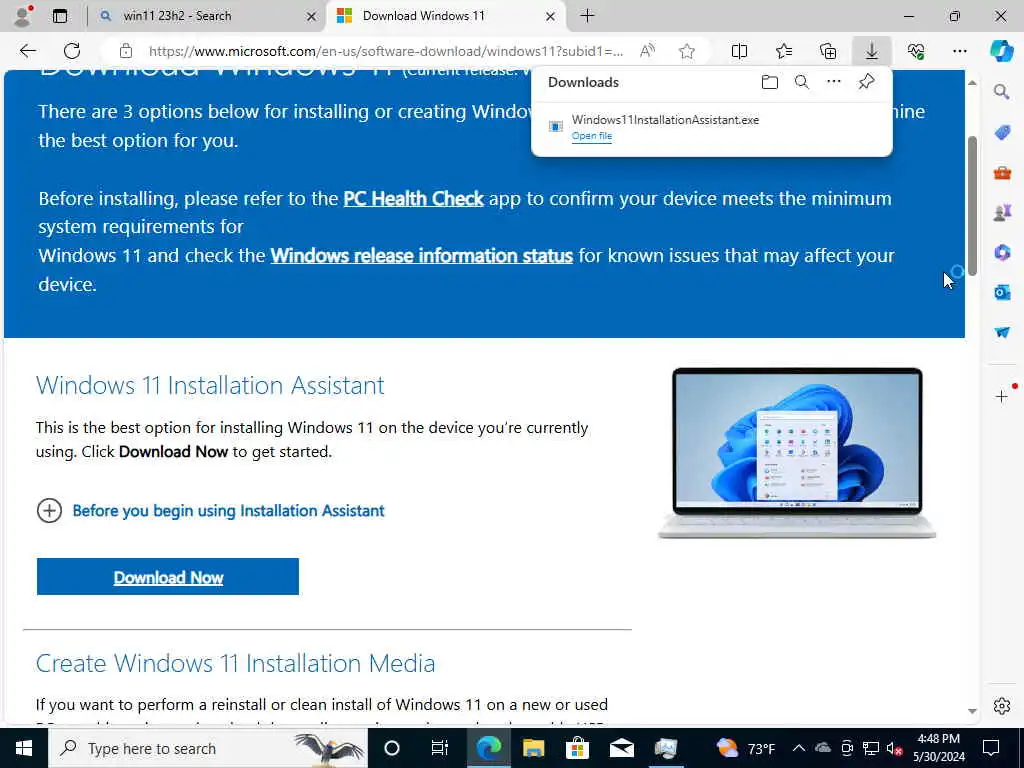The width and height of the screenshot is (1024, 768).
Task: Open the PC Health Check link
Action: [x=413, y=199]
